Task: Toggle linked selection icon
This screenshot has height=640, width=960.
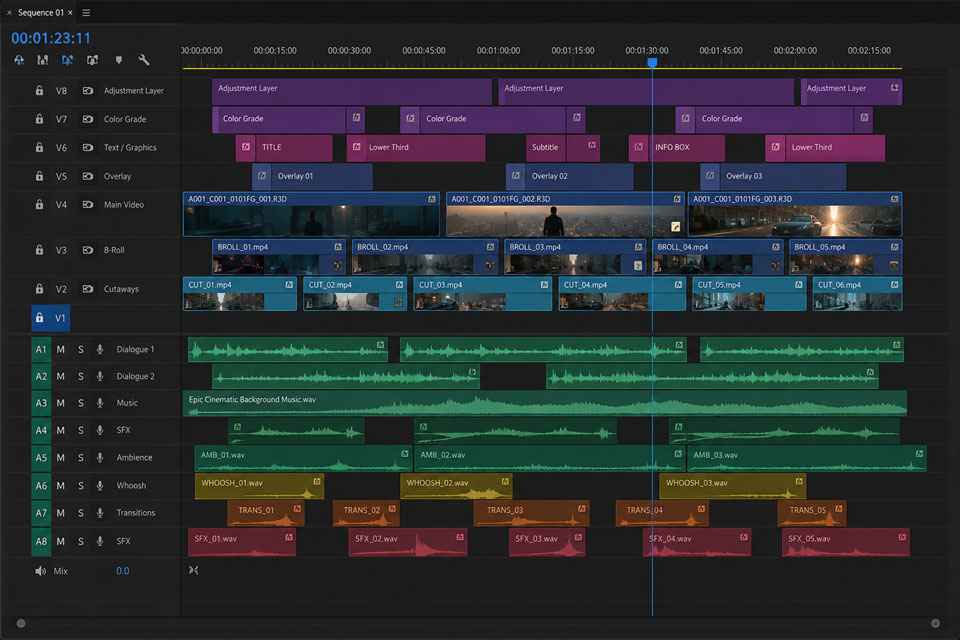Action: click(67, 60)
